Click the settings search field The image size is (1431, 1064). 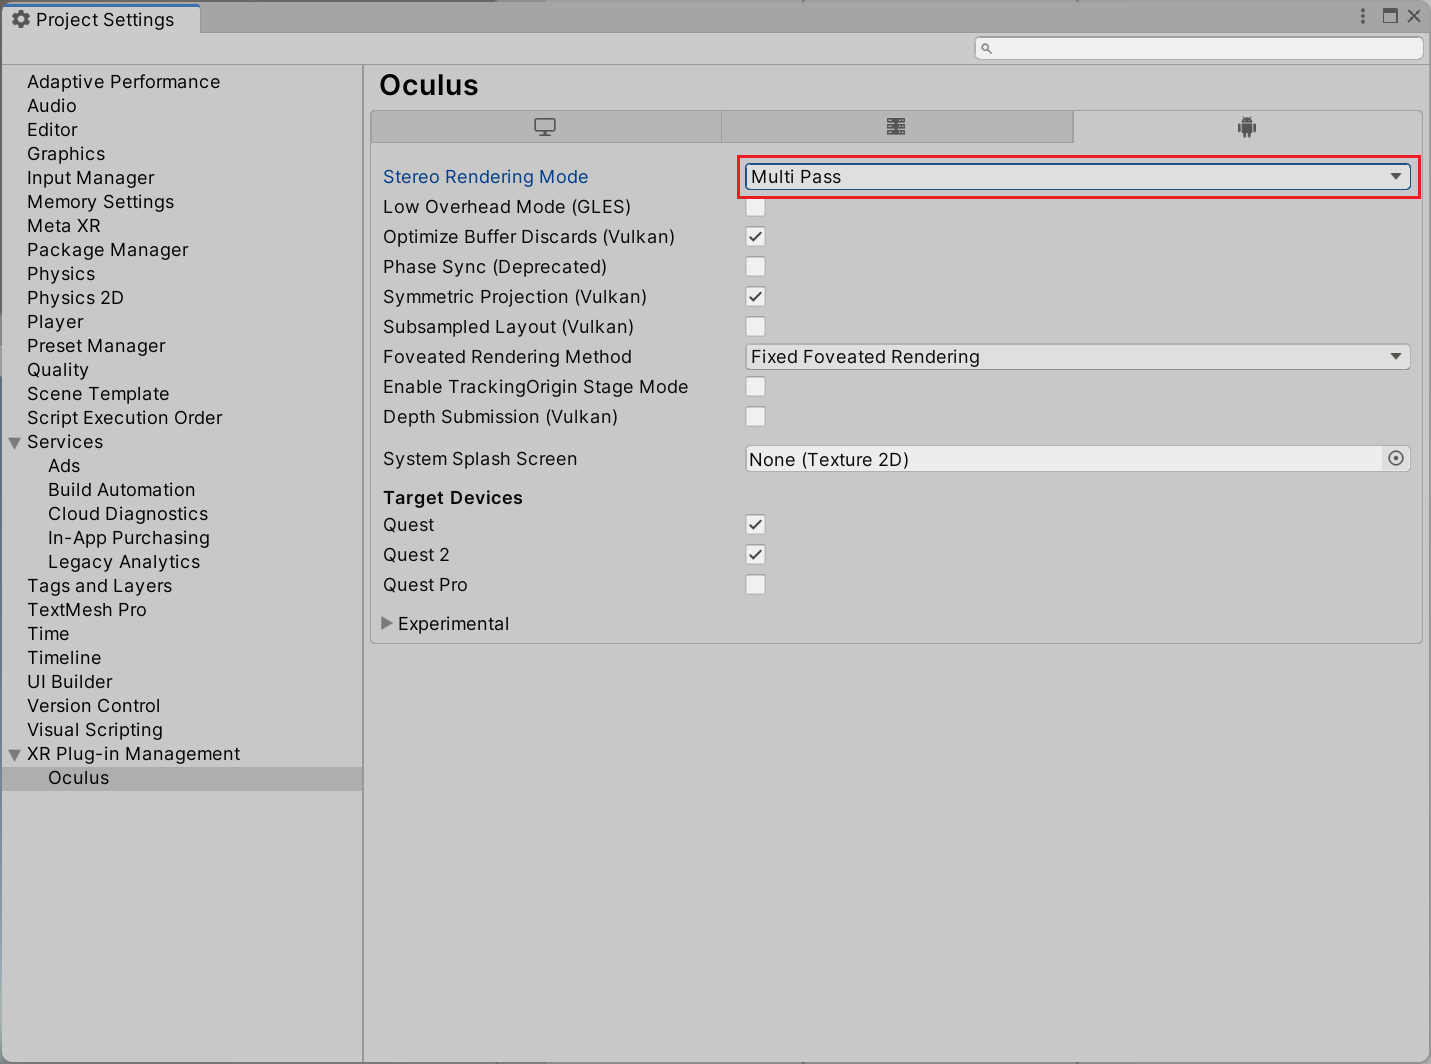click(1199, 48)
